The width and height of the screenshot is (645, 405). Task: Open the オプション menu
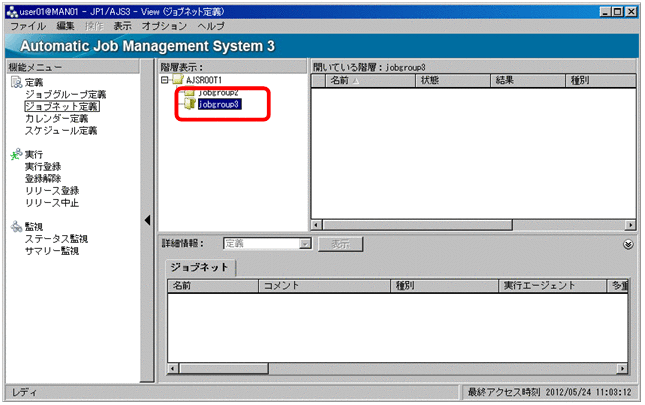pyautogui.click(x=164, y=26)
